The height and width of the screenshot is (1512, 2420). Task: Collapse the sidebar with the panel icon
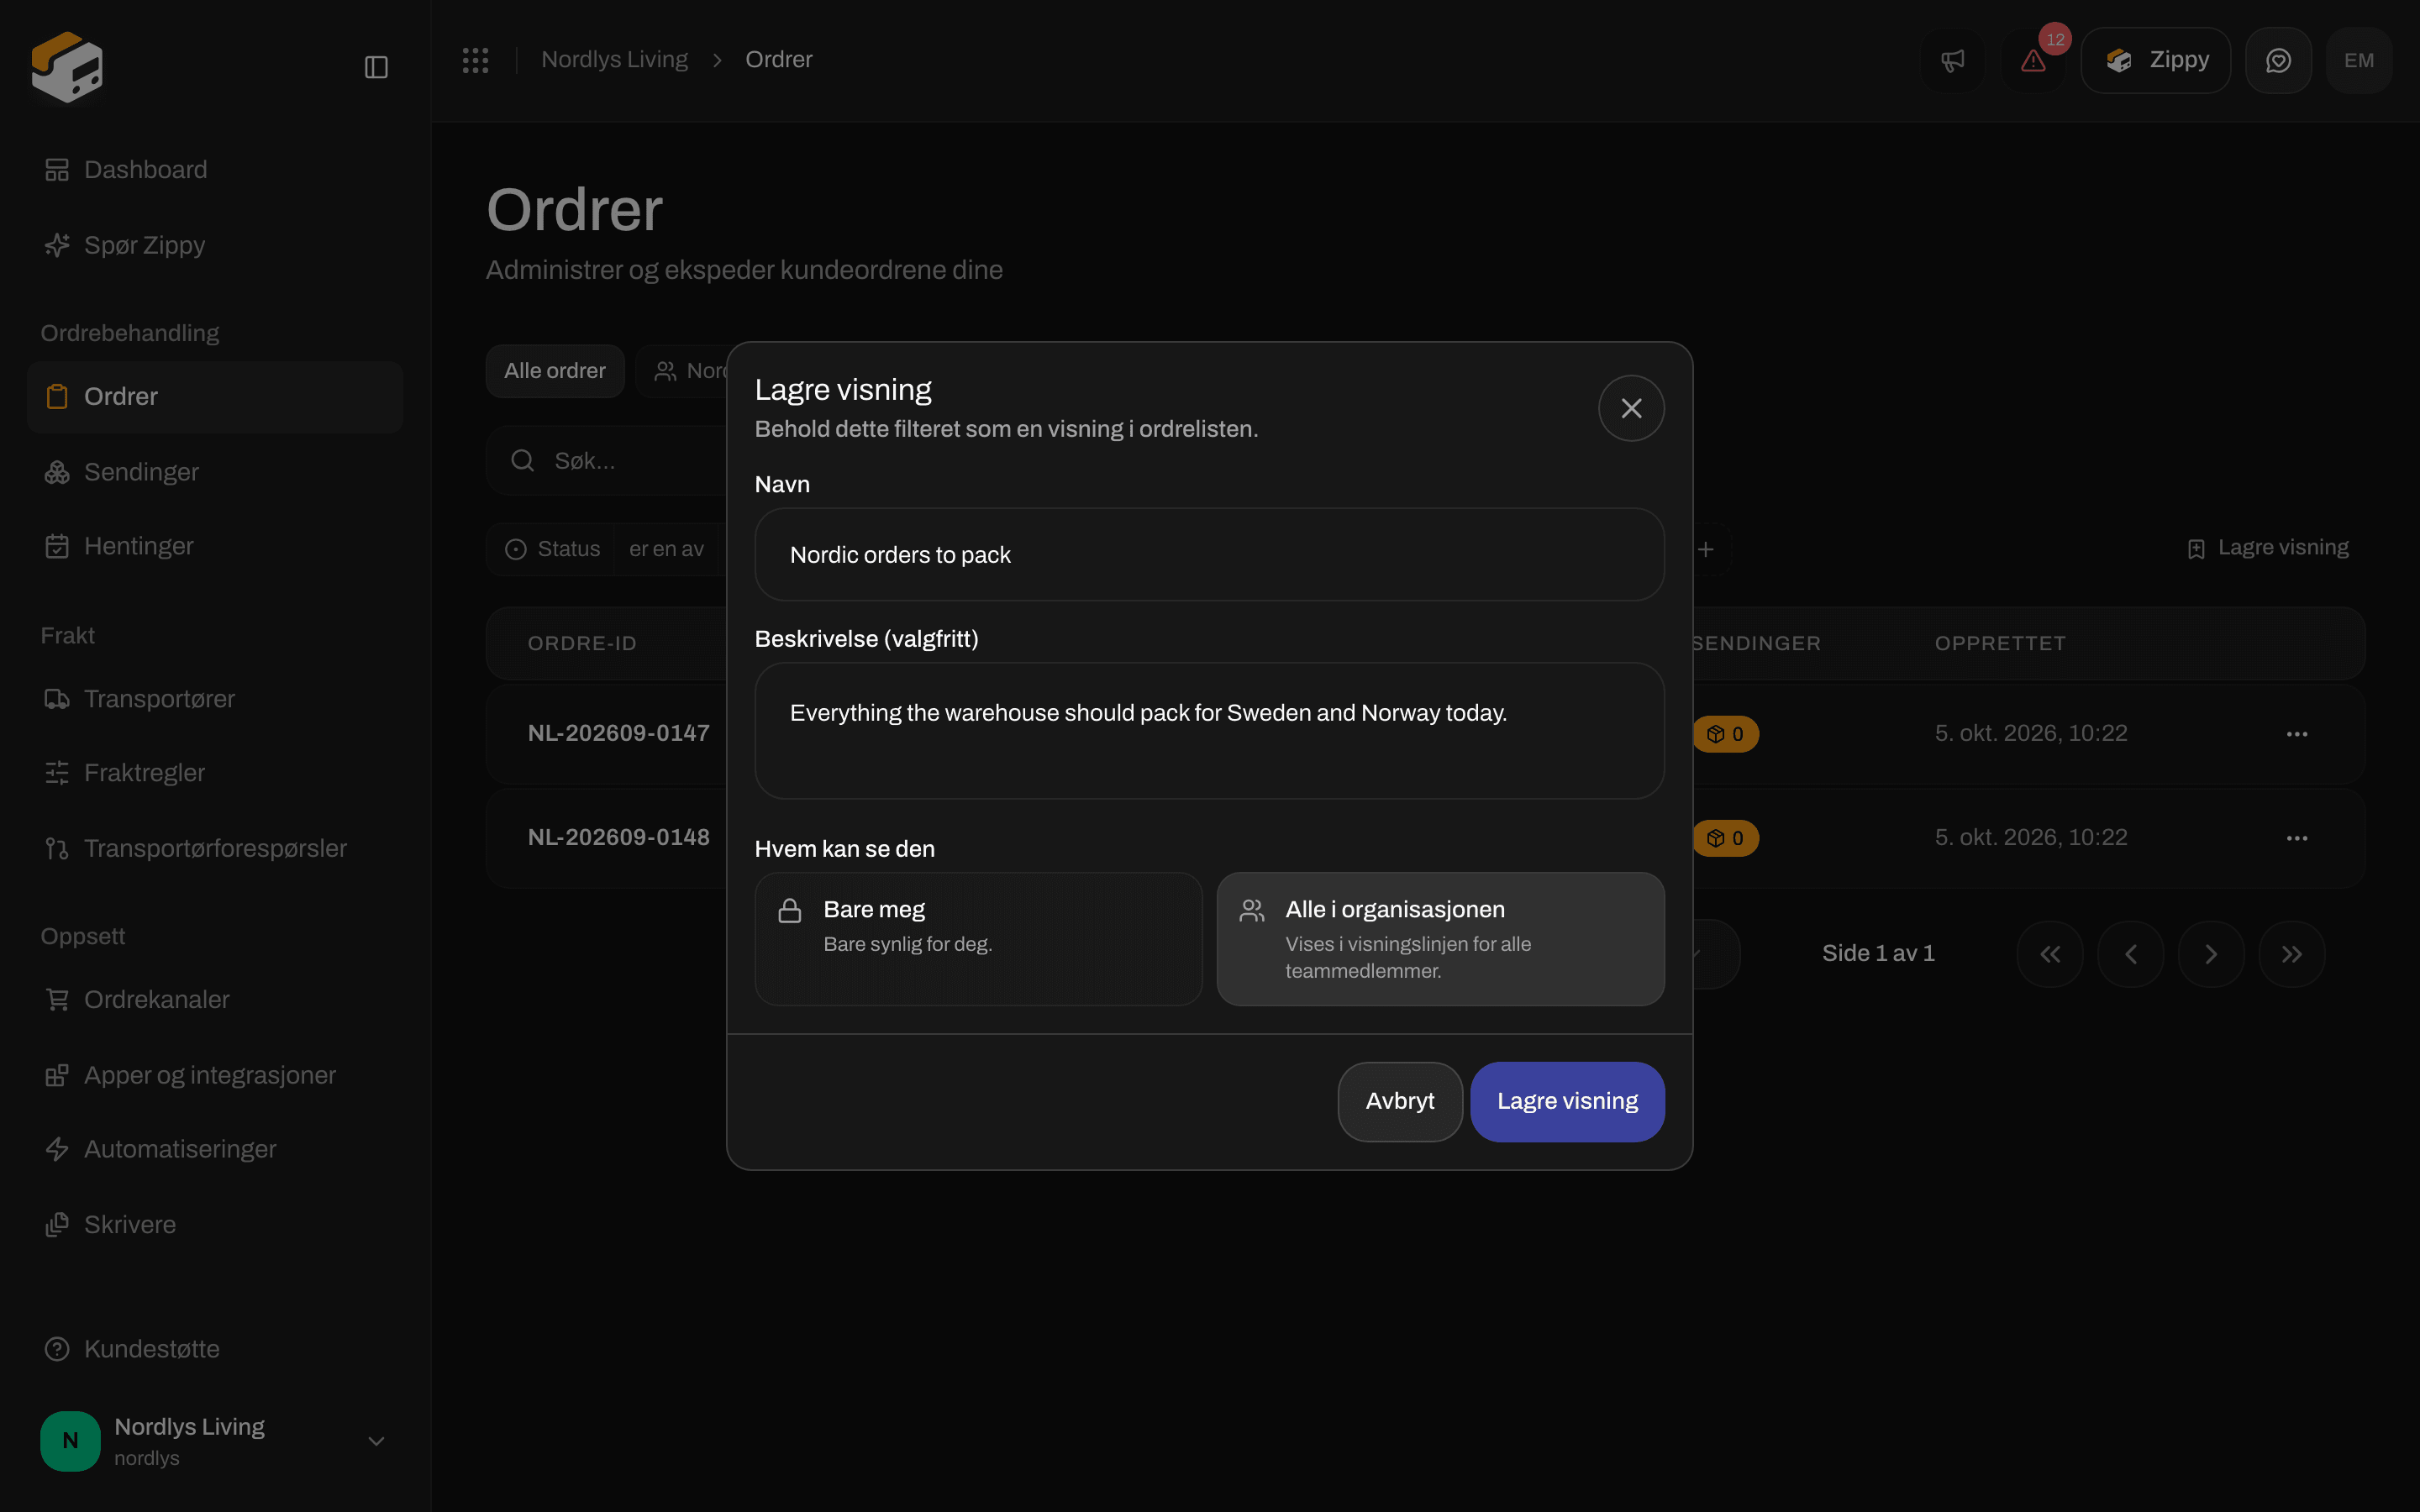point(376,67)
